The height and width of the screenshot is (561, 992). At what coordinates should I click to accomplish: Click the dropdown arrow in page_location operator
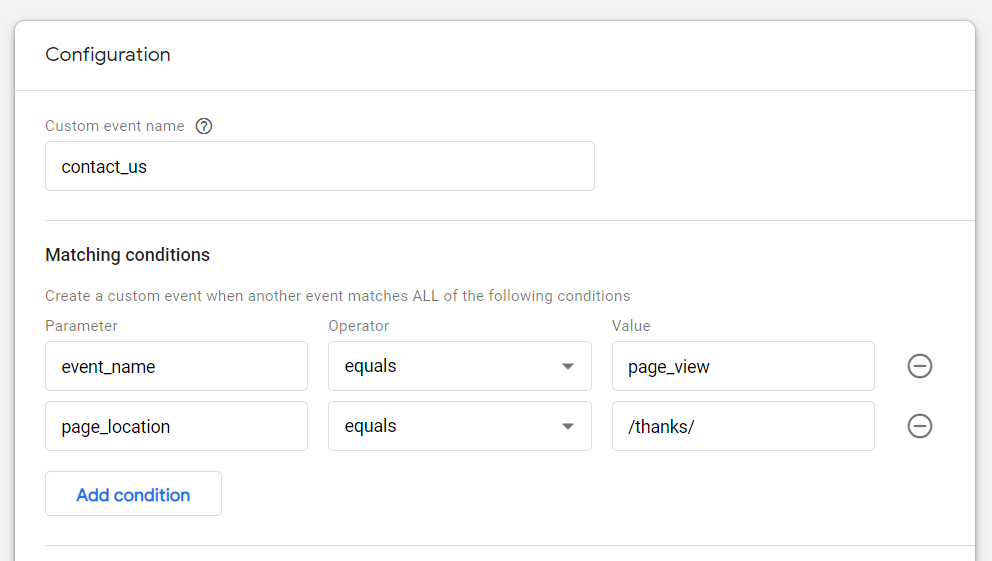[568, 426]
